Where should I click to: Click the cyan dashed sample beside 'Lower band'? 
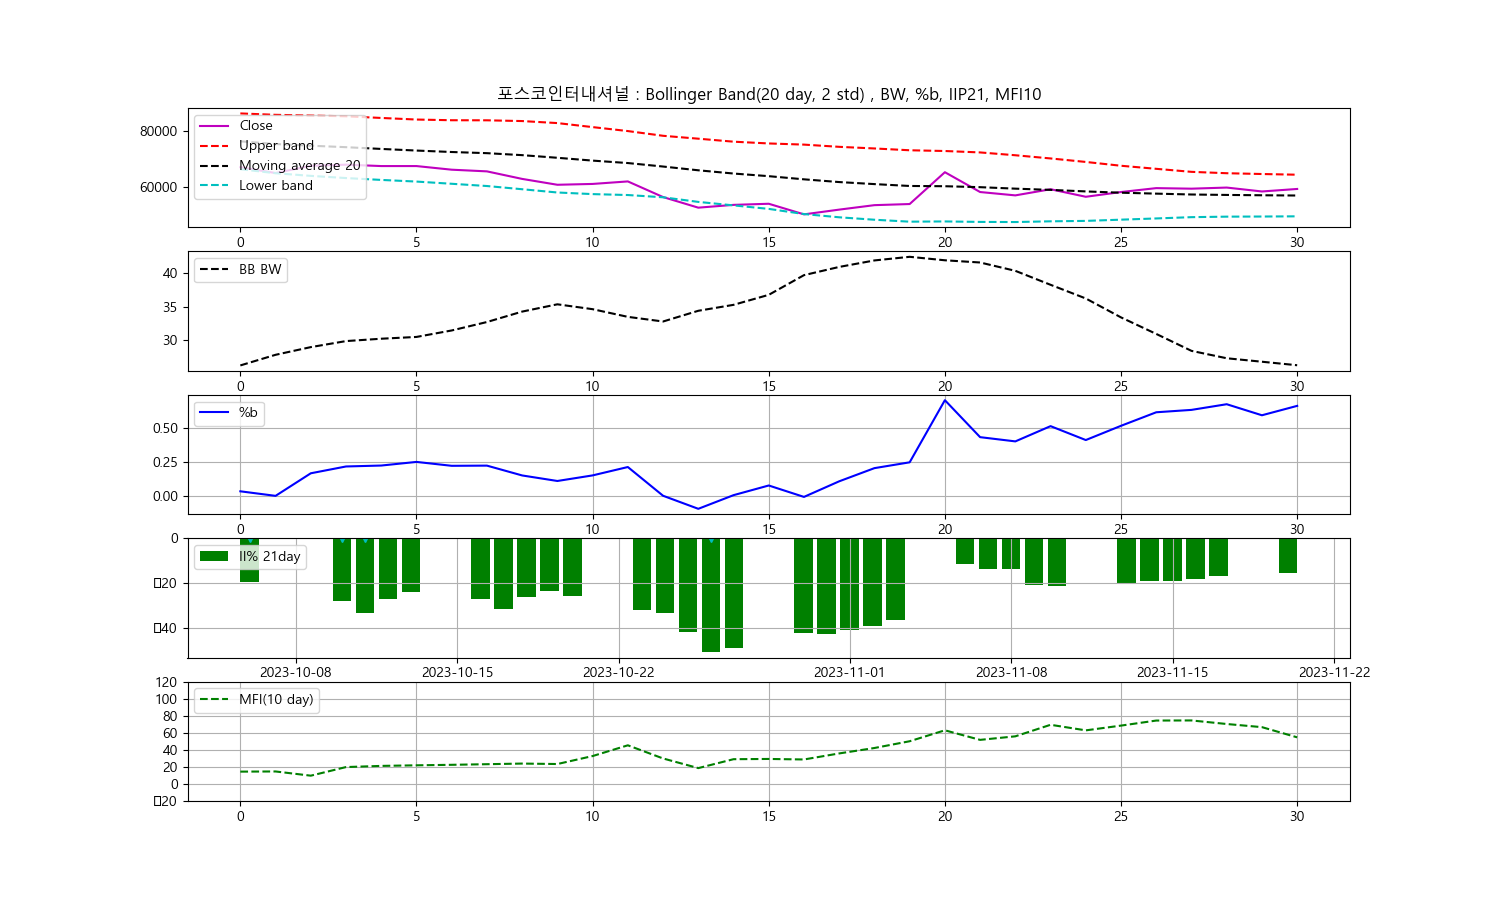215,186
